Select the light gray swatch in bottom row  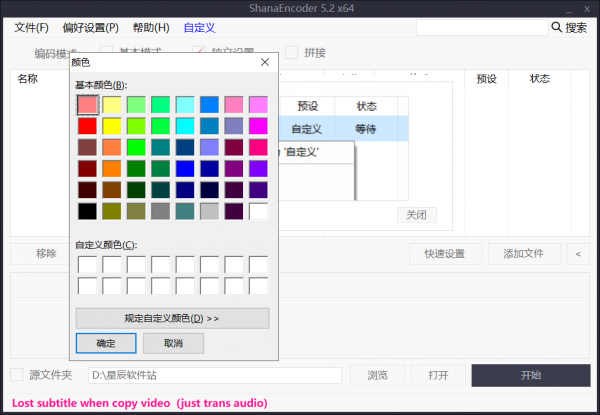[x=209, y=211]
